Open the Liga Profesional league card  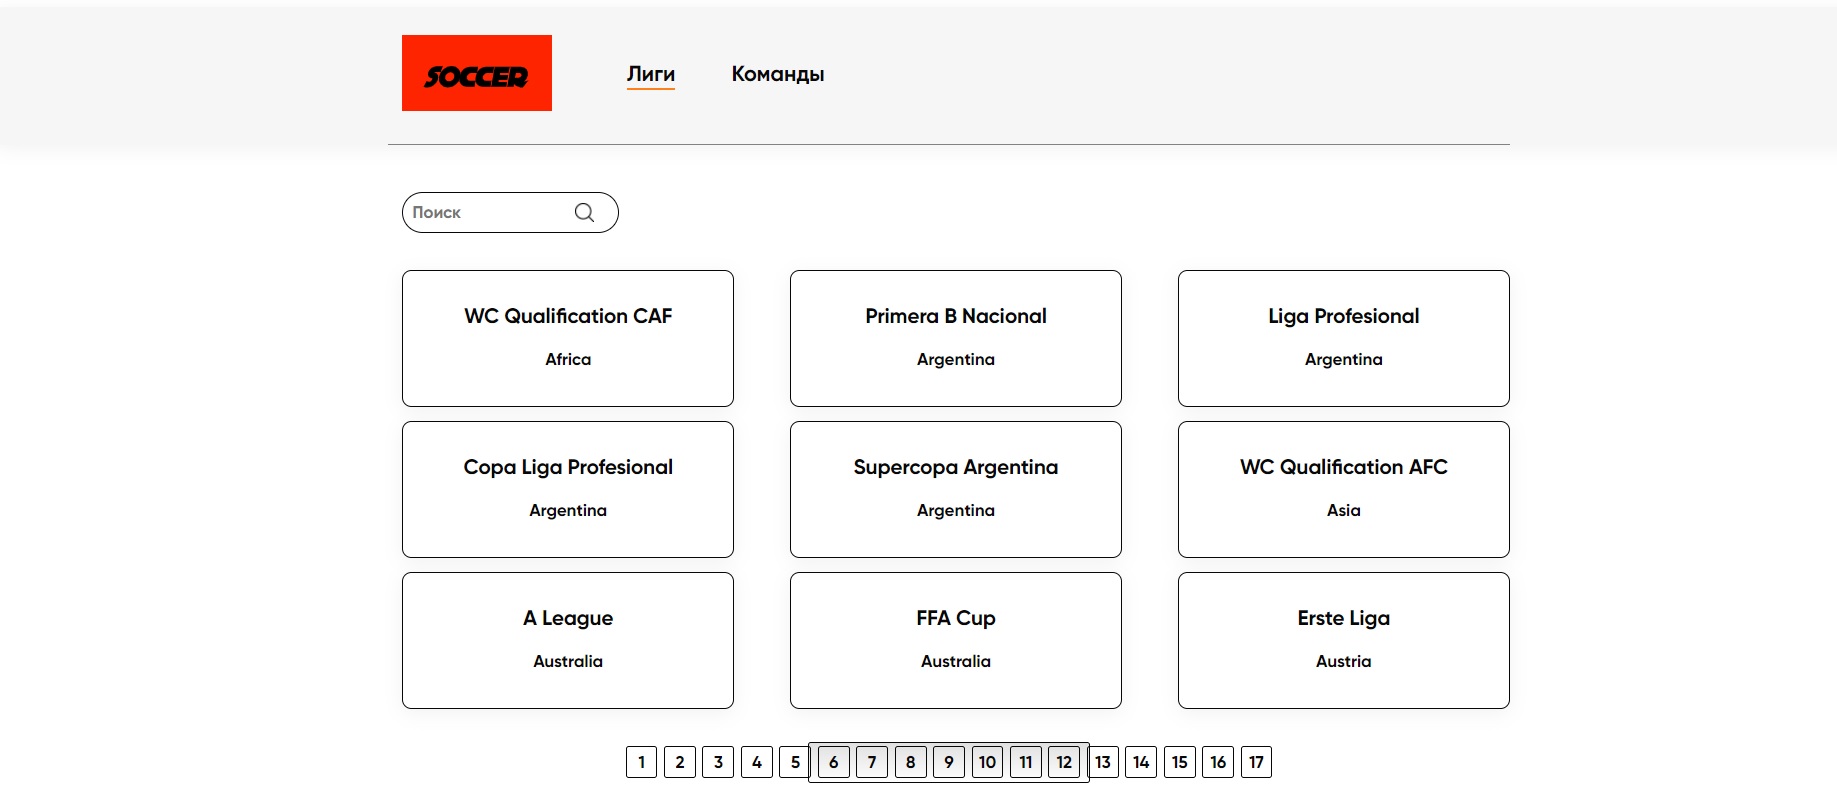1343,338
